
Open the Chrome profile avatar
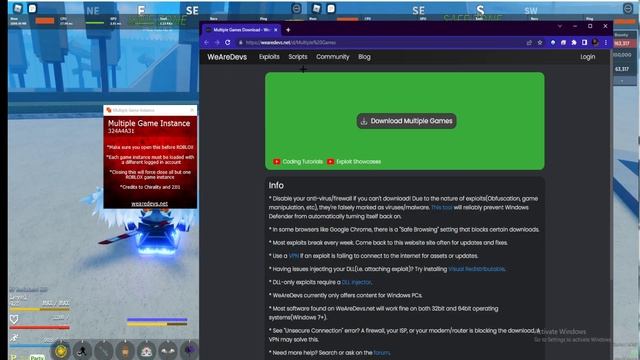coord(595,42)
